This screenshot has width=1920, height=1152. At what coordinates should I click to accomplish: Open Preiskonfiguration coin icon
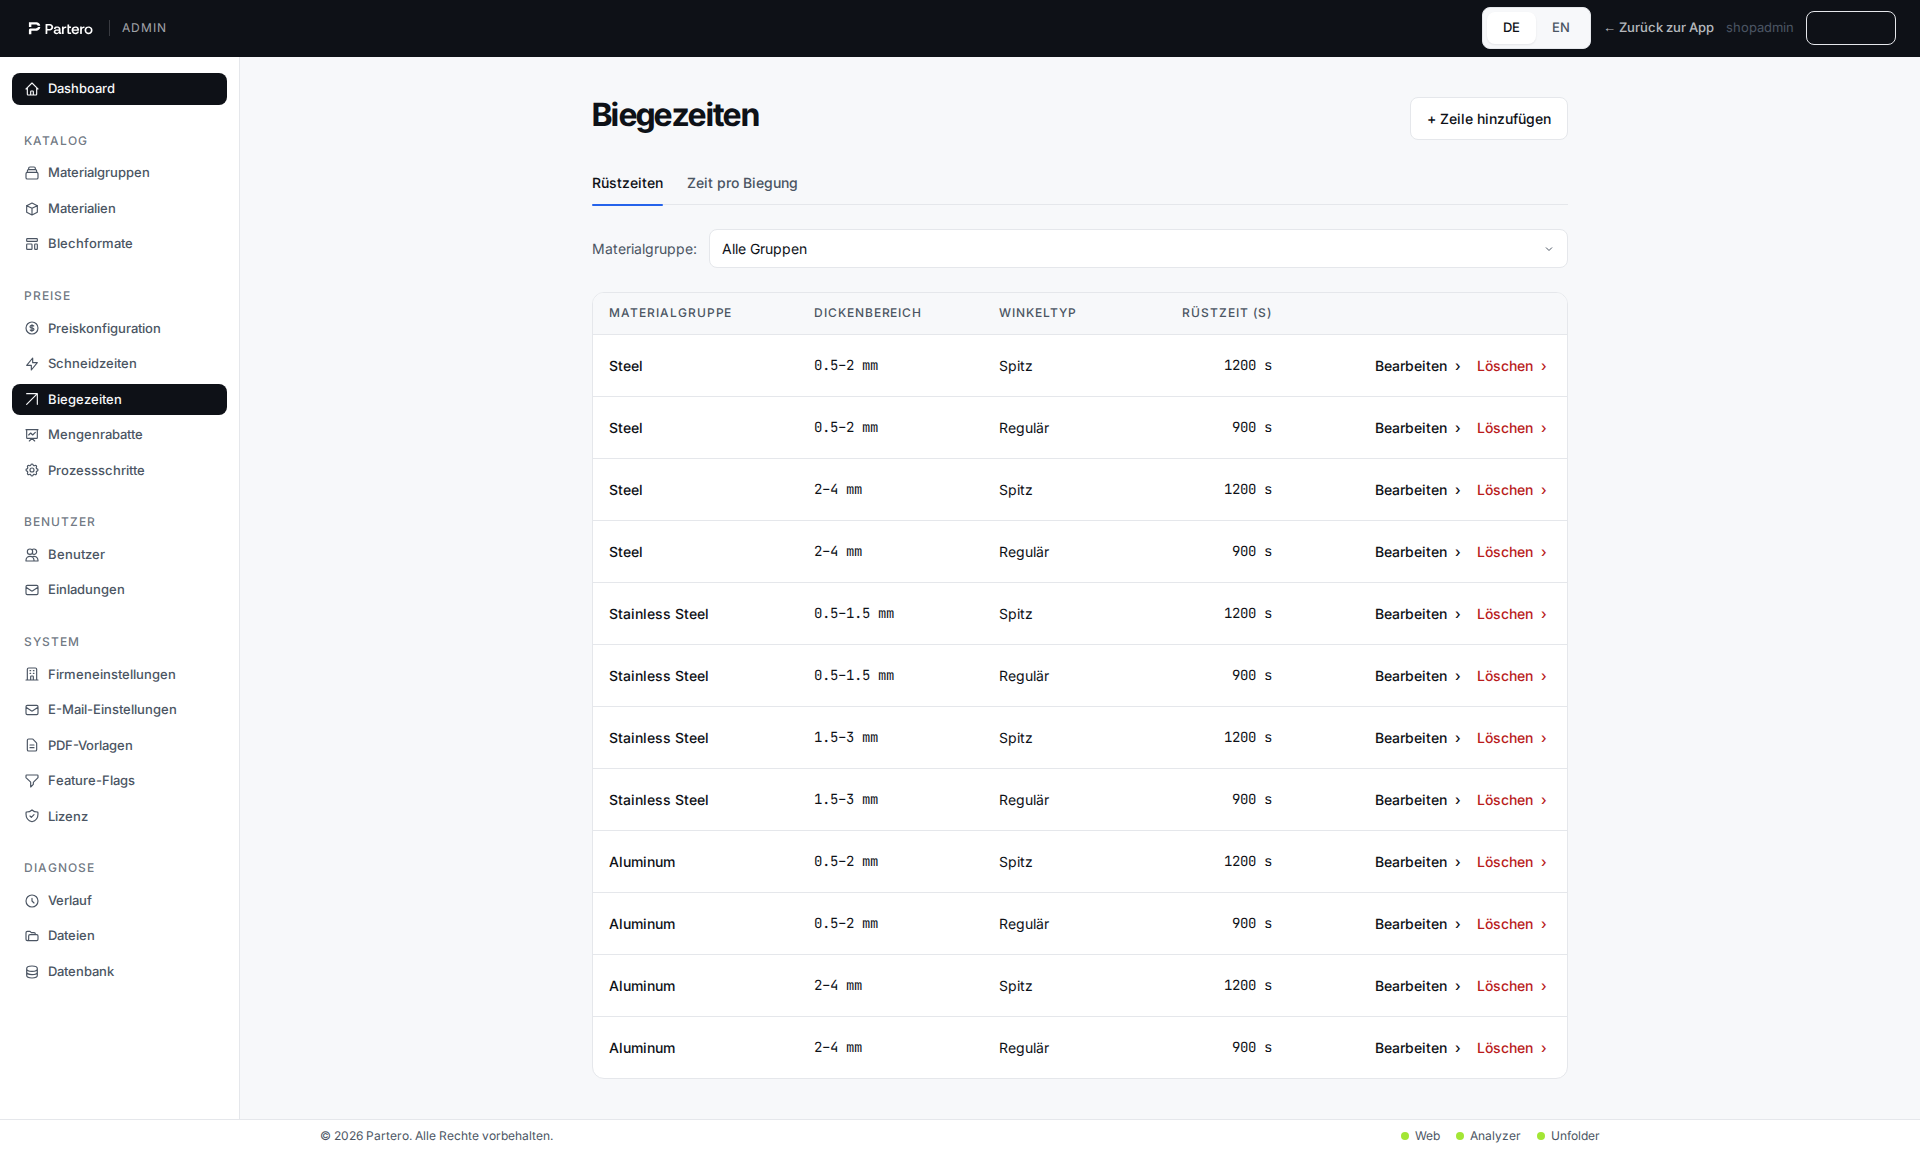[x=32, y=329]
